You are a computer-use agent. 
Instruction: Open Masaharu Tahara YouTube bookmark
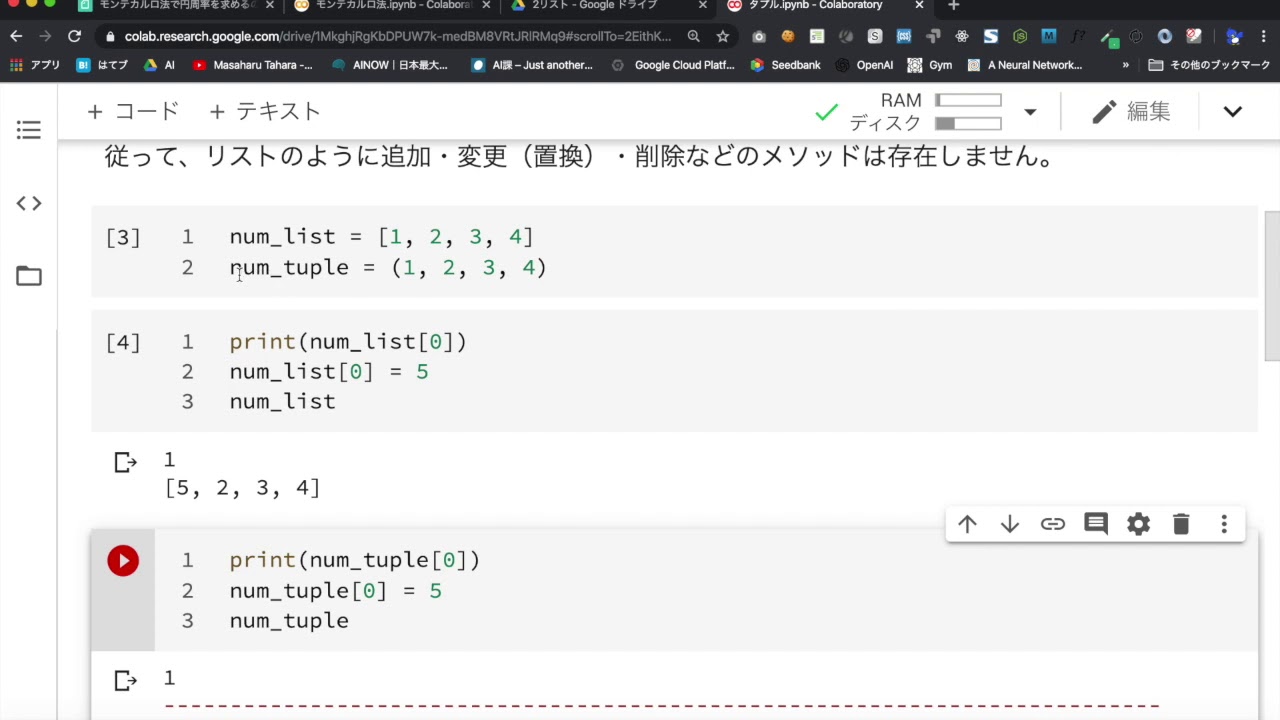click(x=252, y=65)
